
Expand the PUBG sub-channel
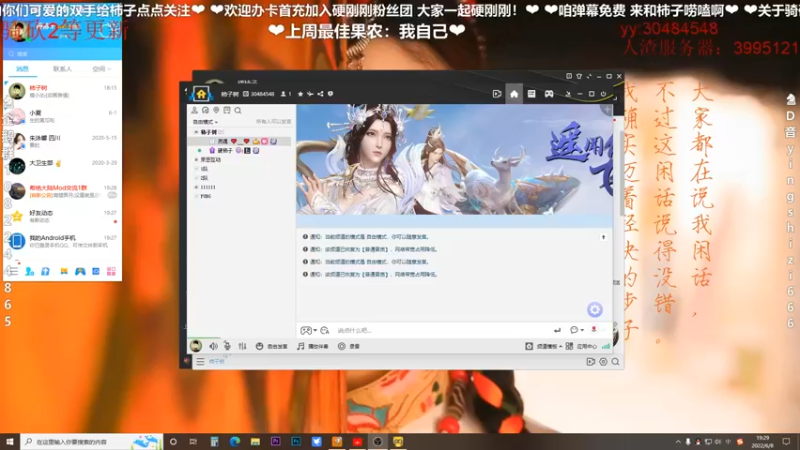coord(196,196)
